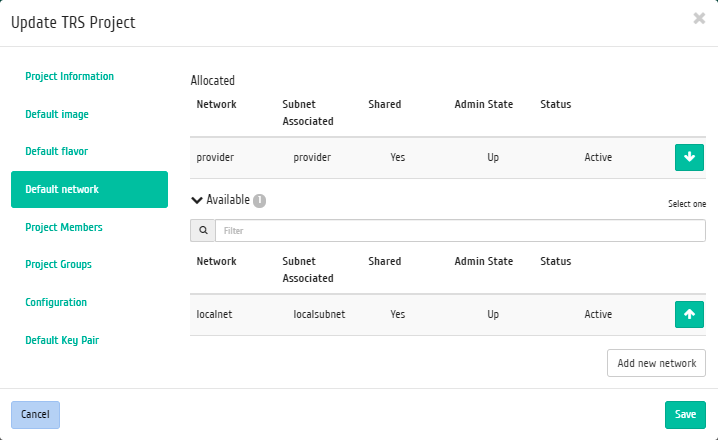Click Subnet Associated header in Available table
The height and width of the screenshot is (440, 718).
tap(308, 270)
